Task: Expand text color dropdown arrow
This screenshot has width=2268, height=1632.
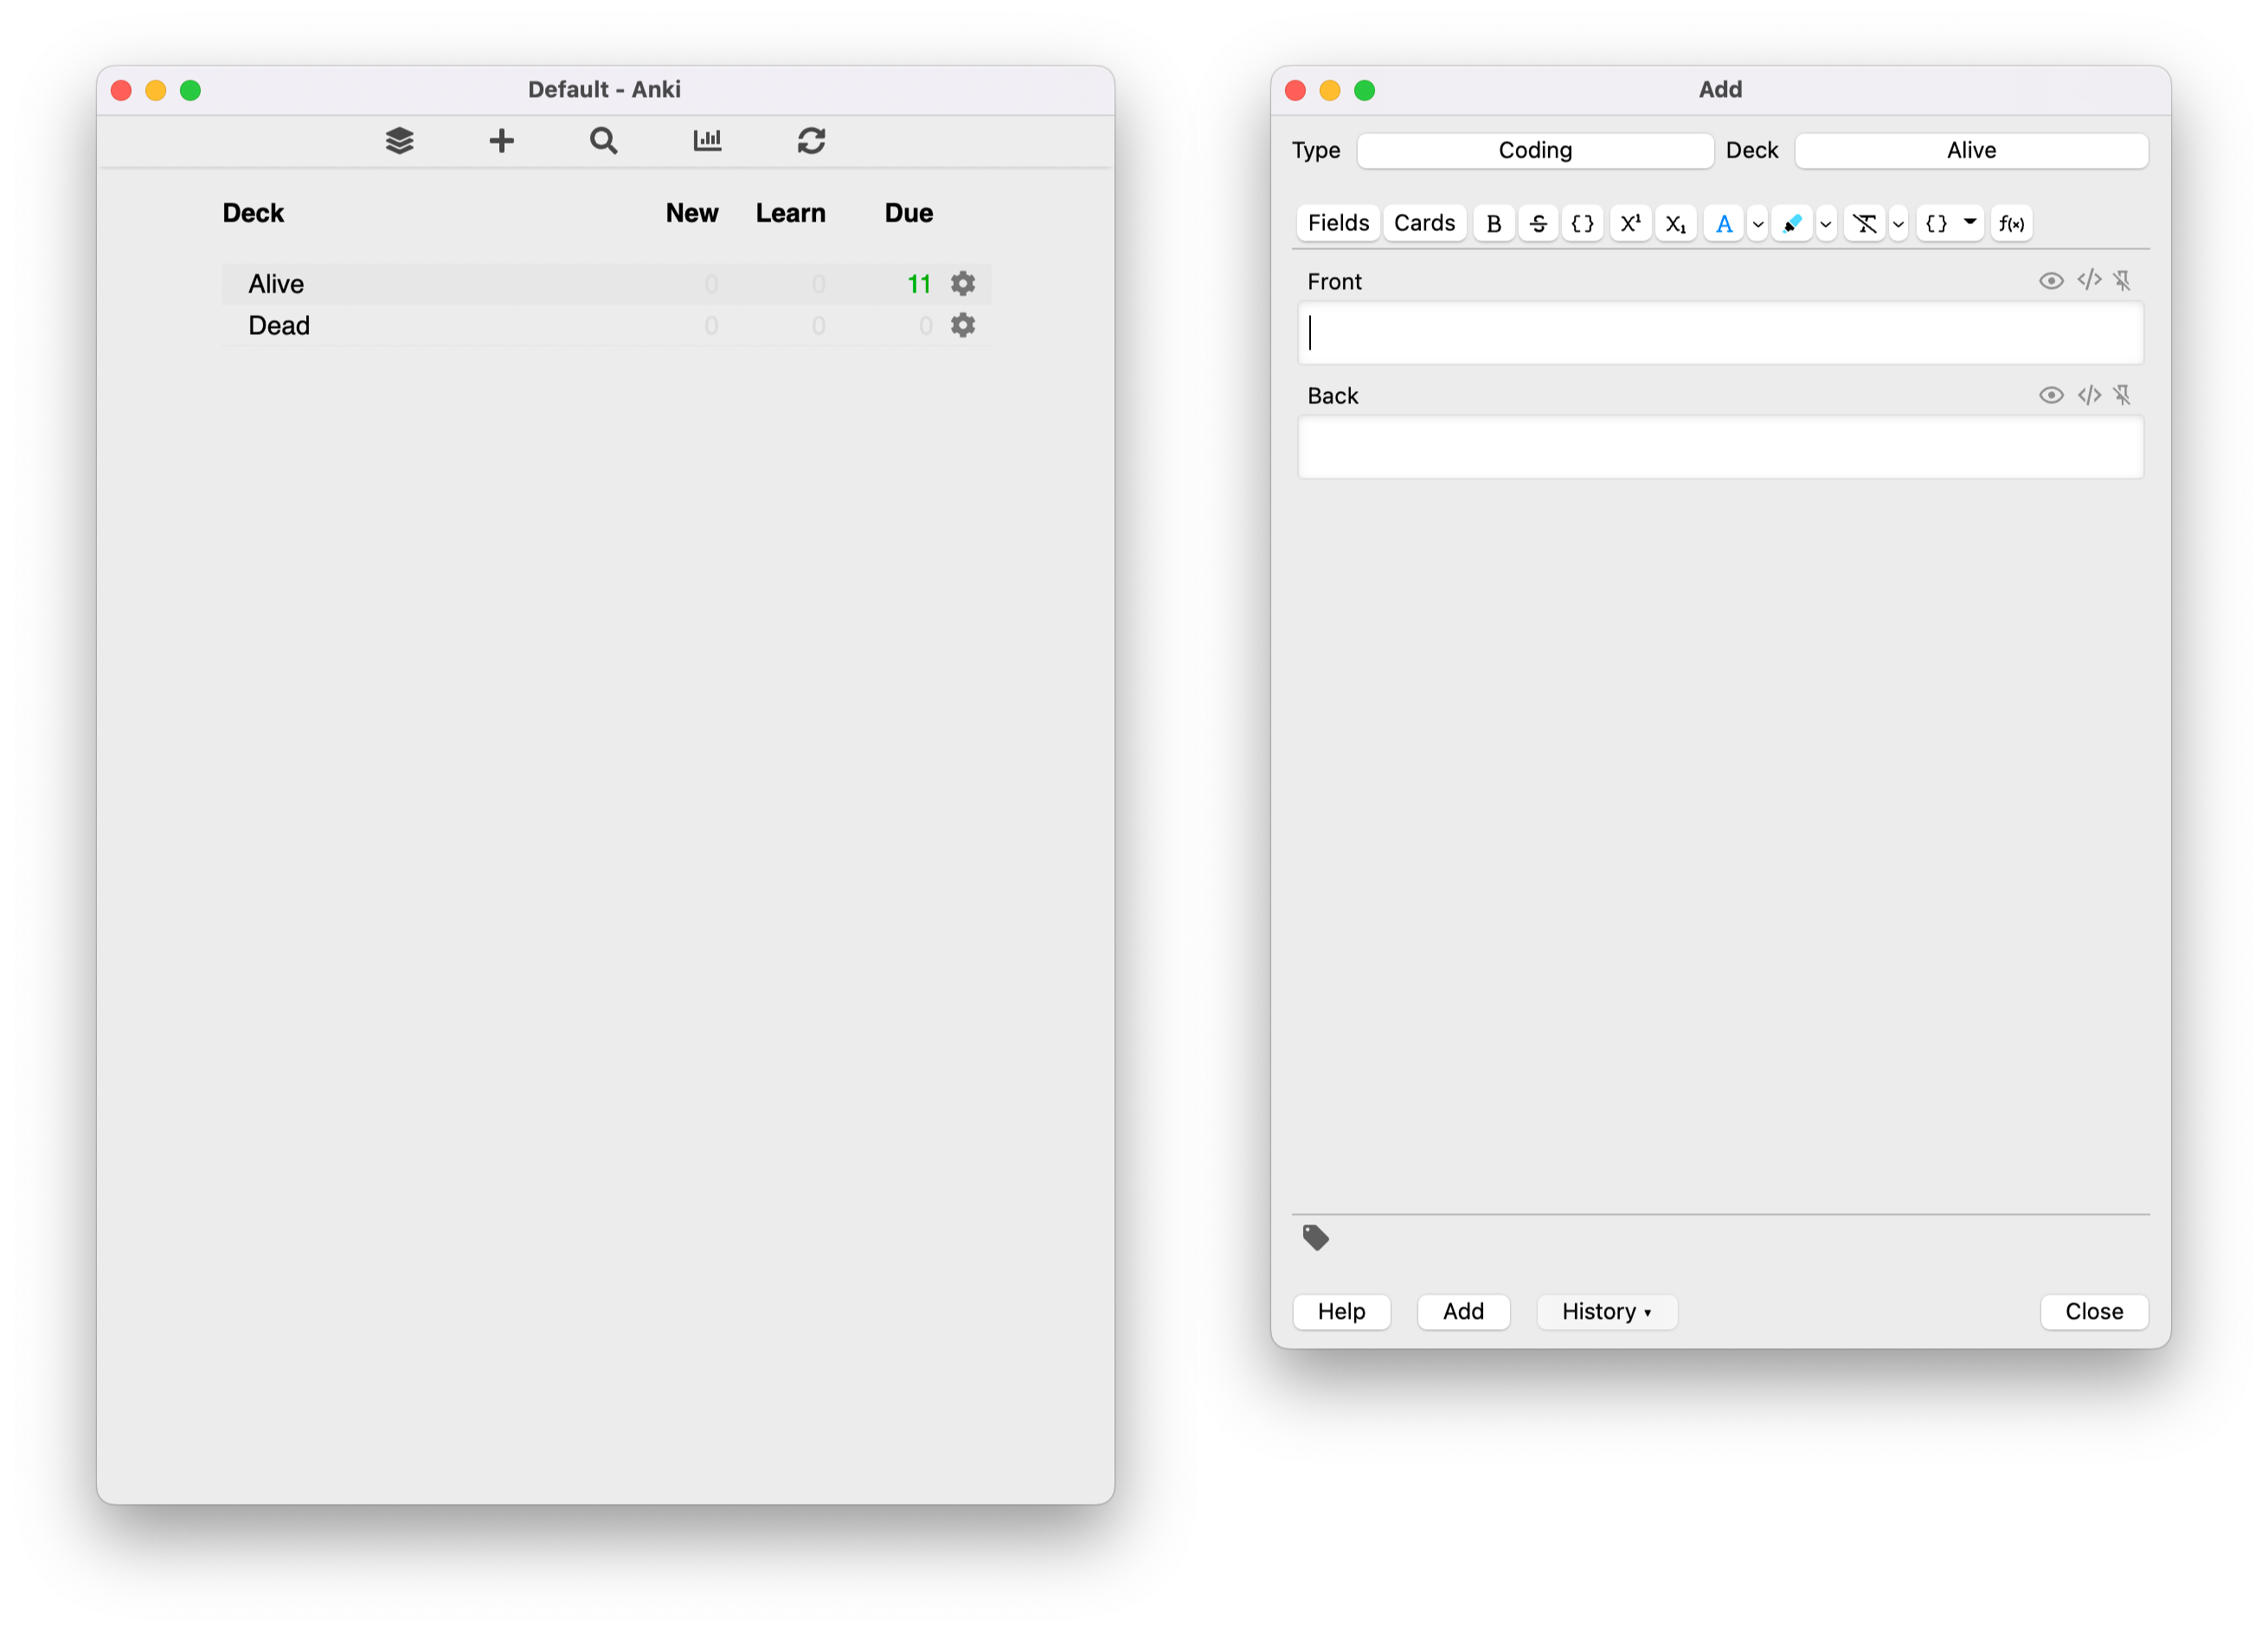Action: point(1757,224)
